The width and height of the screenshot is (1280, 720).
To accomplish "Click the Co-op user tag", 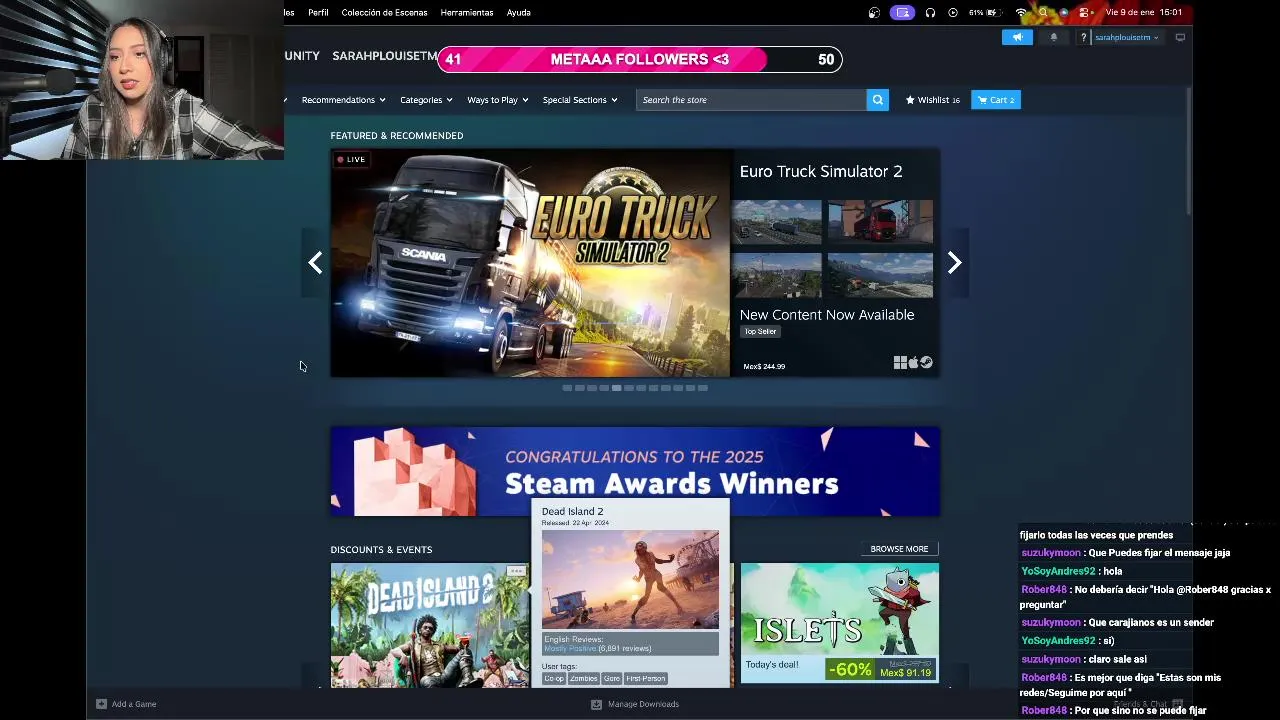I will pyautogui.click(x=554, y=678).
